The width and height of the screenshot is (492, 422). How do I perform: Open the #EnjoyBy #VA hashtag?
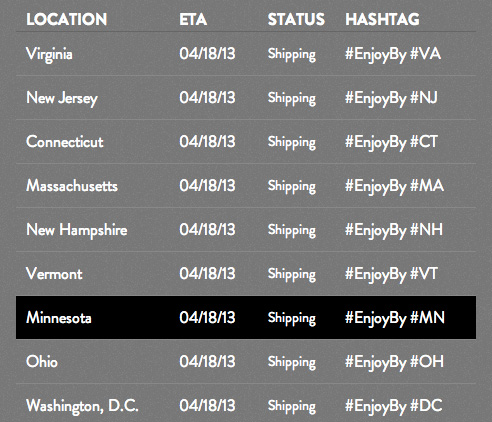(x=393, y=54)
